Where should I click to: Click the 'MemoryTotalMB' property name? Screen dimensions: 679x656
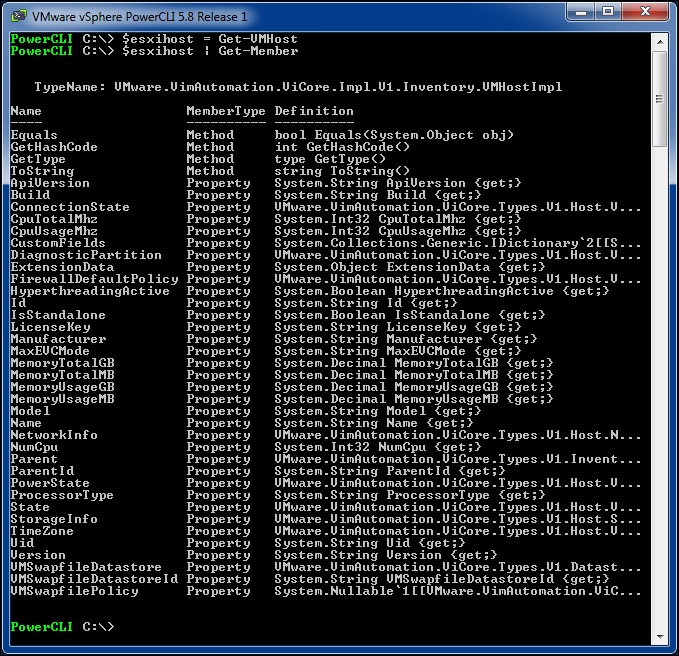tap(62, 375)
